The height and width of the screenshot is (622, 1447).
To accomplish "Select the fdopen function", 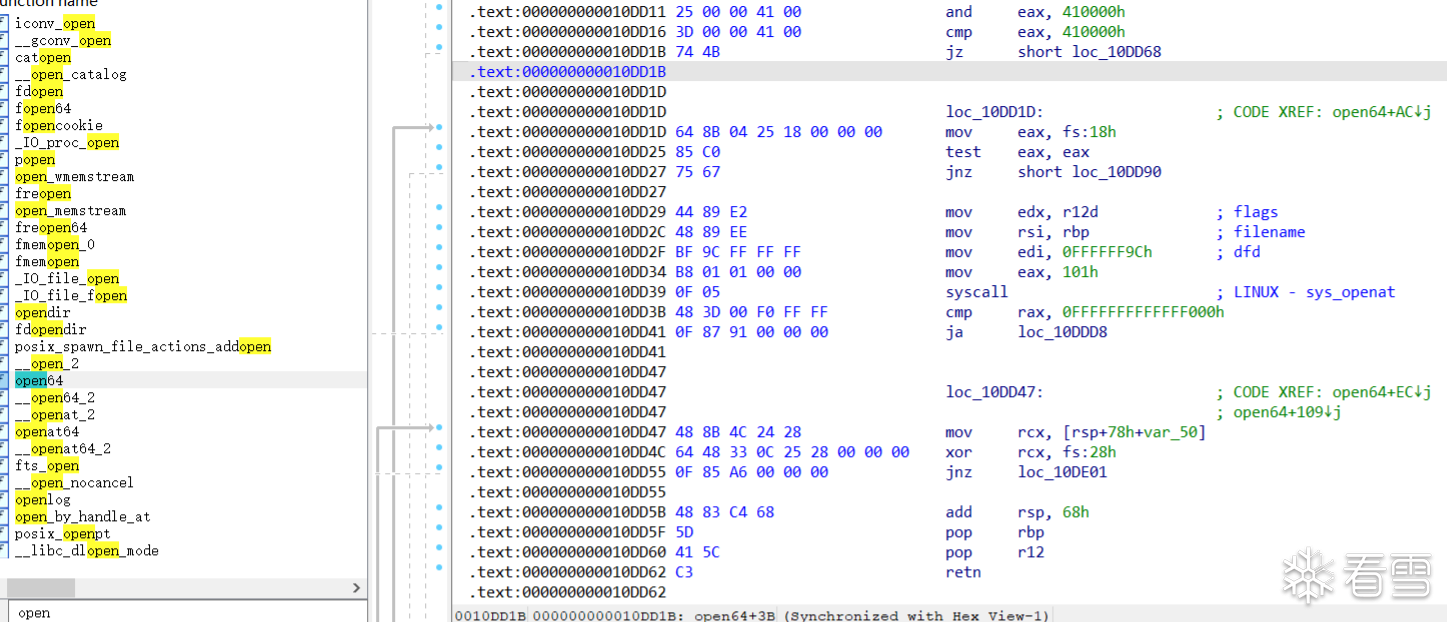I will pos(39,91).
